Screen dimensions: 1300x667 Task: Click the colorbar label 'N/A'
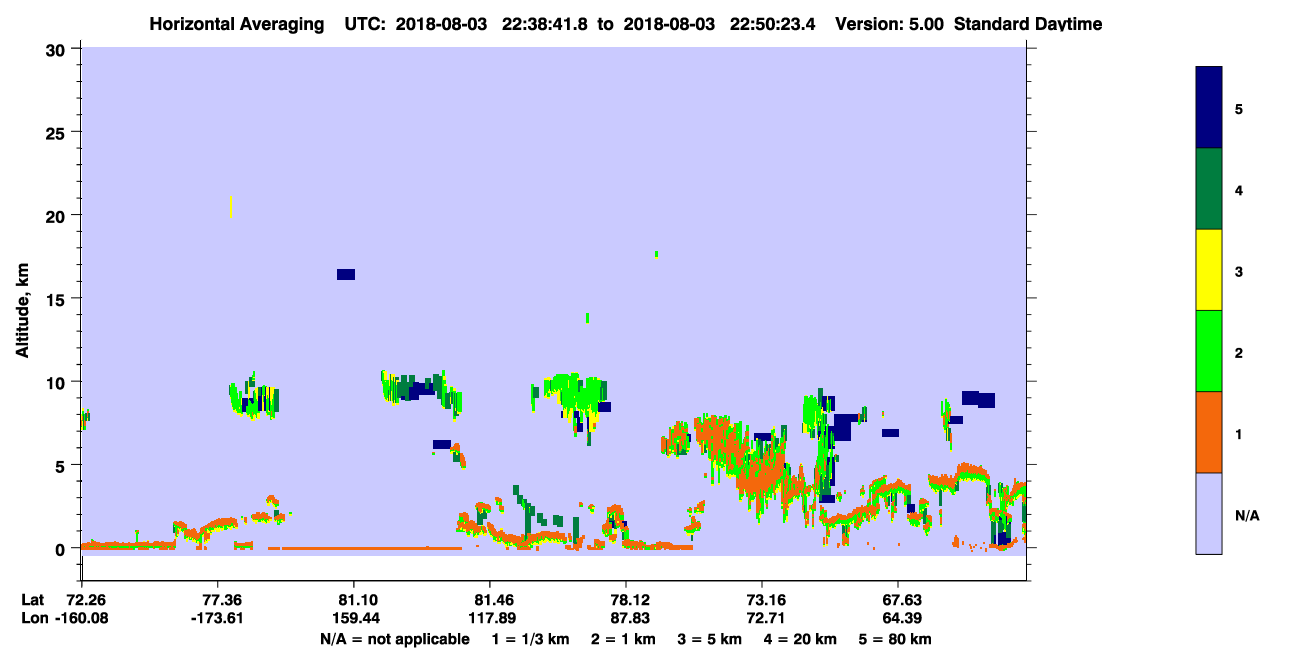click(x=1247, y=514)
